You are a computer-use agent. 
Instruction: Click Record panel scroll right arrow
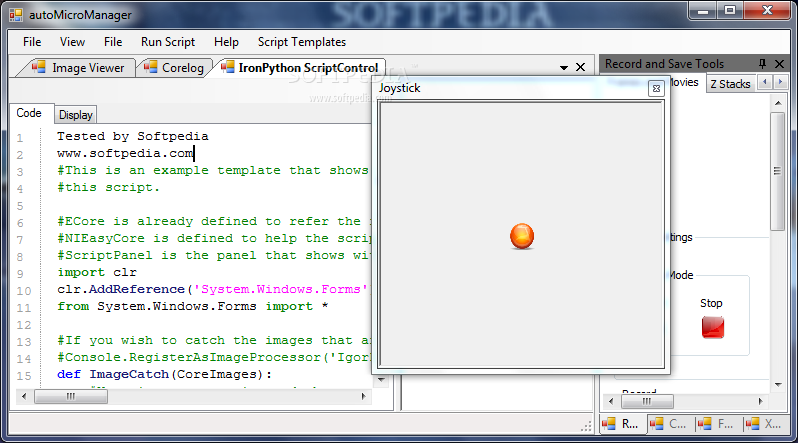click(761, 401)
